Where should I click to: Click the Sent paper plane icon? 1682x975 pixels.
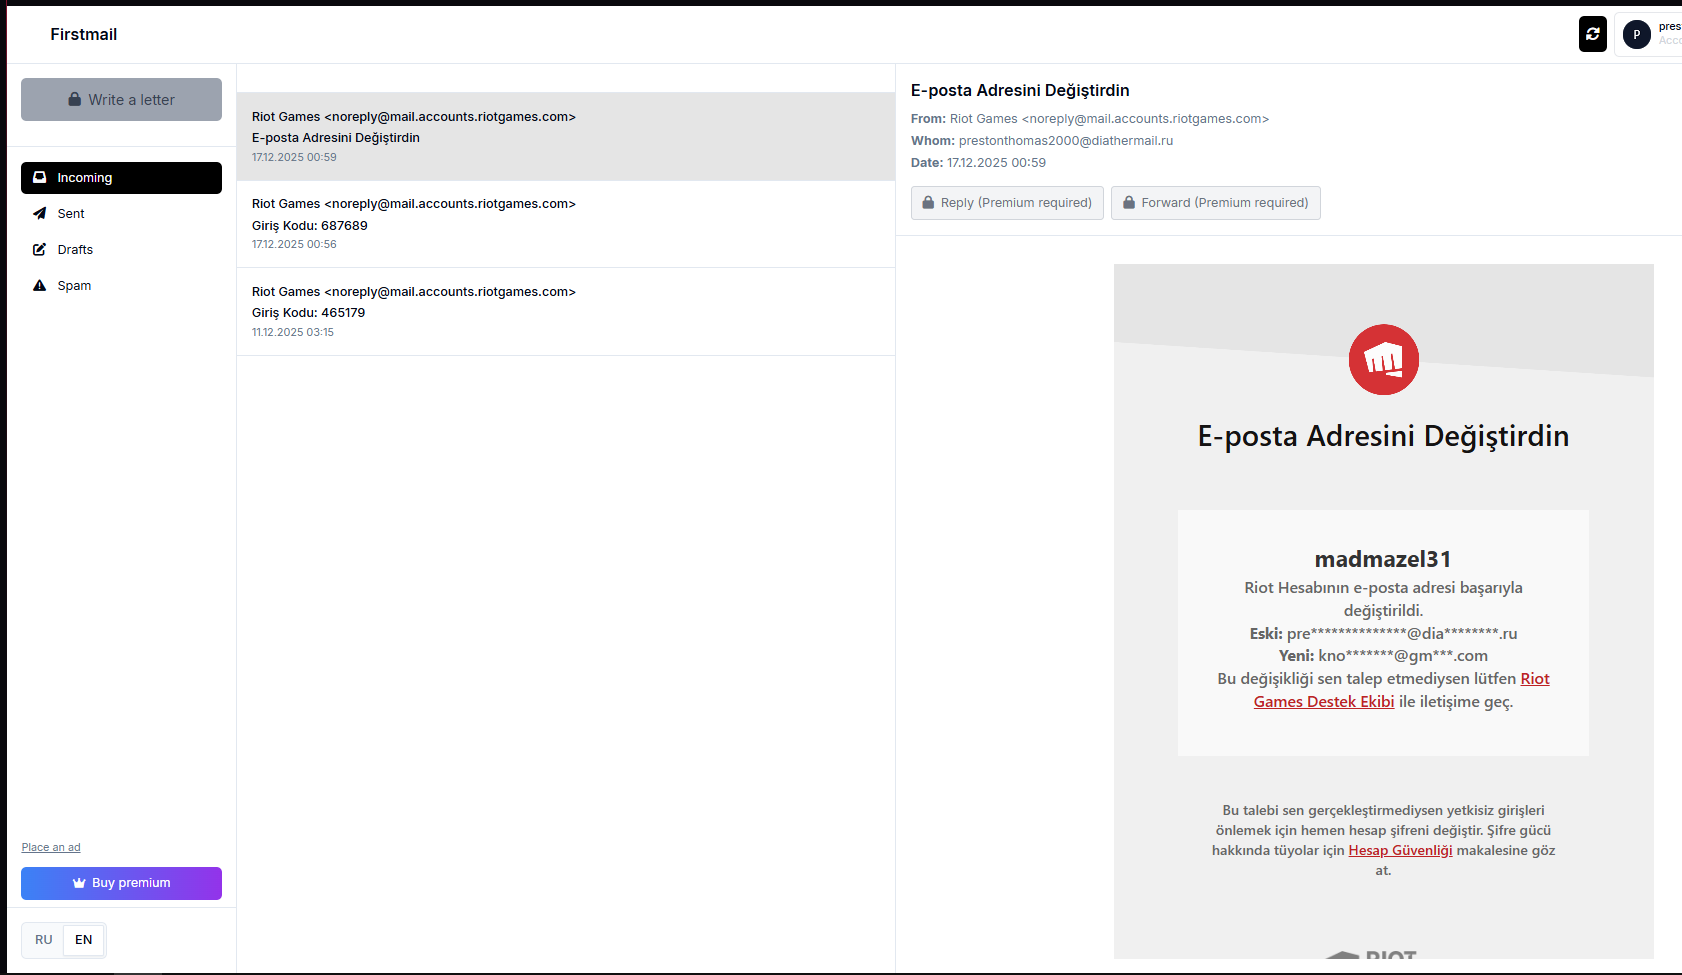(x=40, y=213)
